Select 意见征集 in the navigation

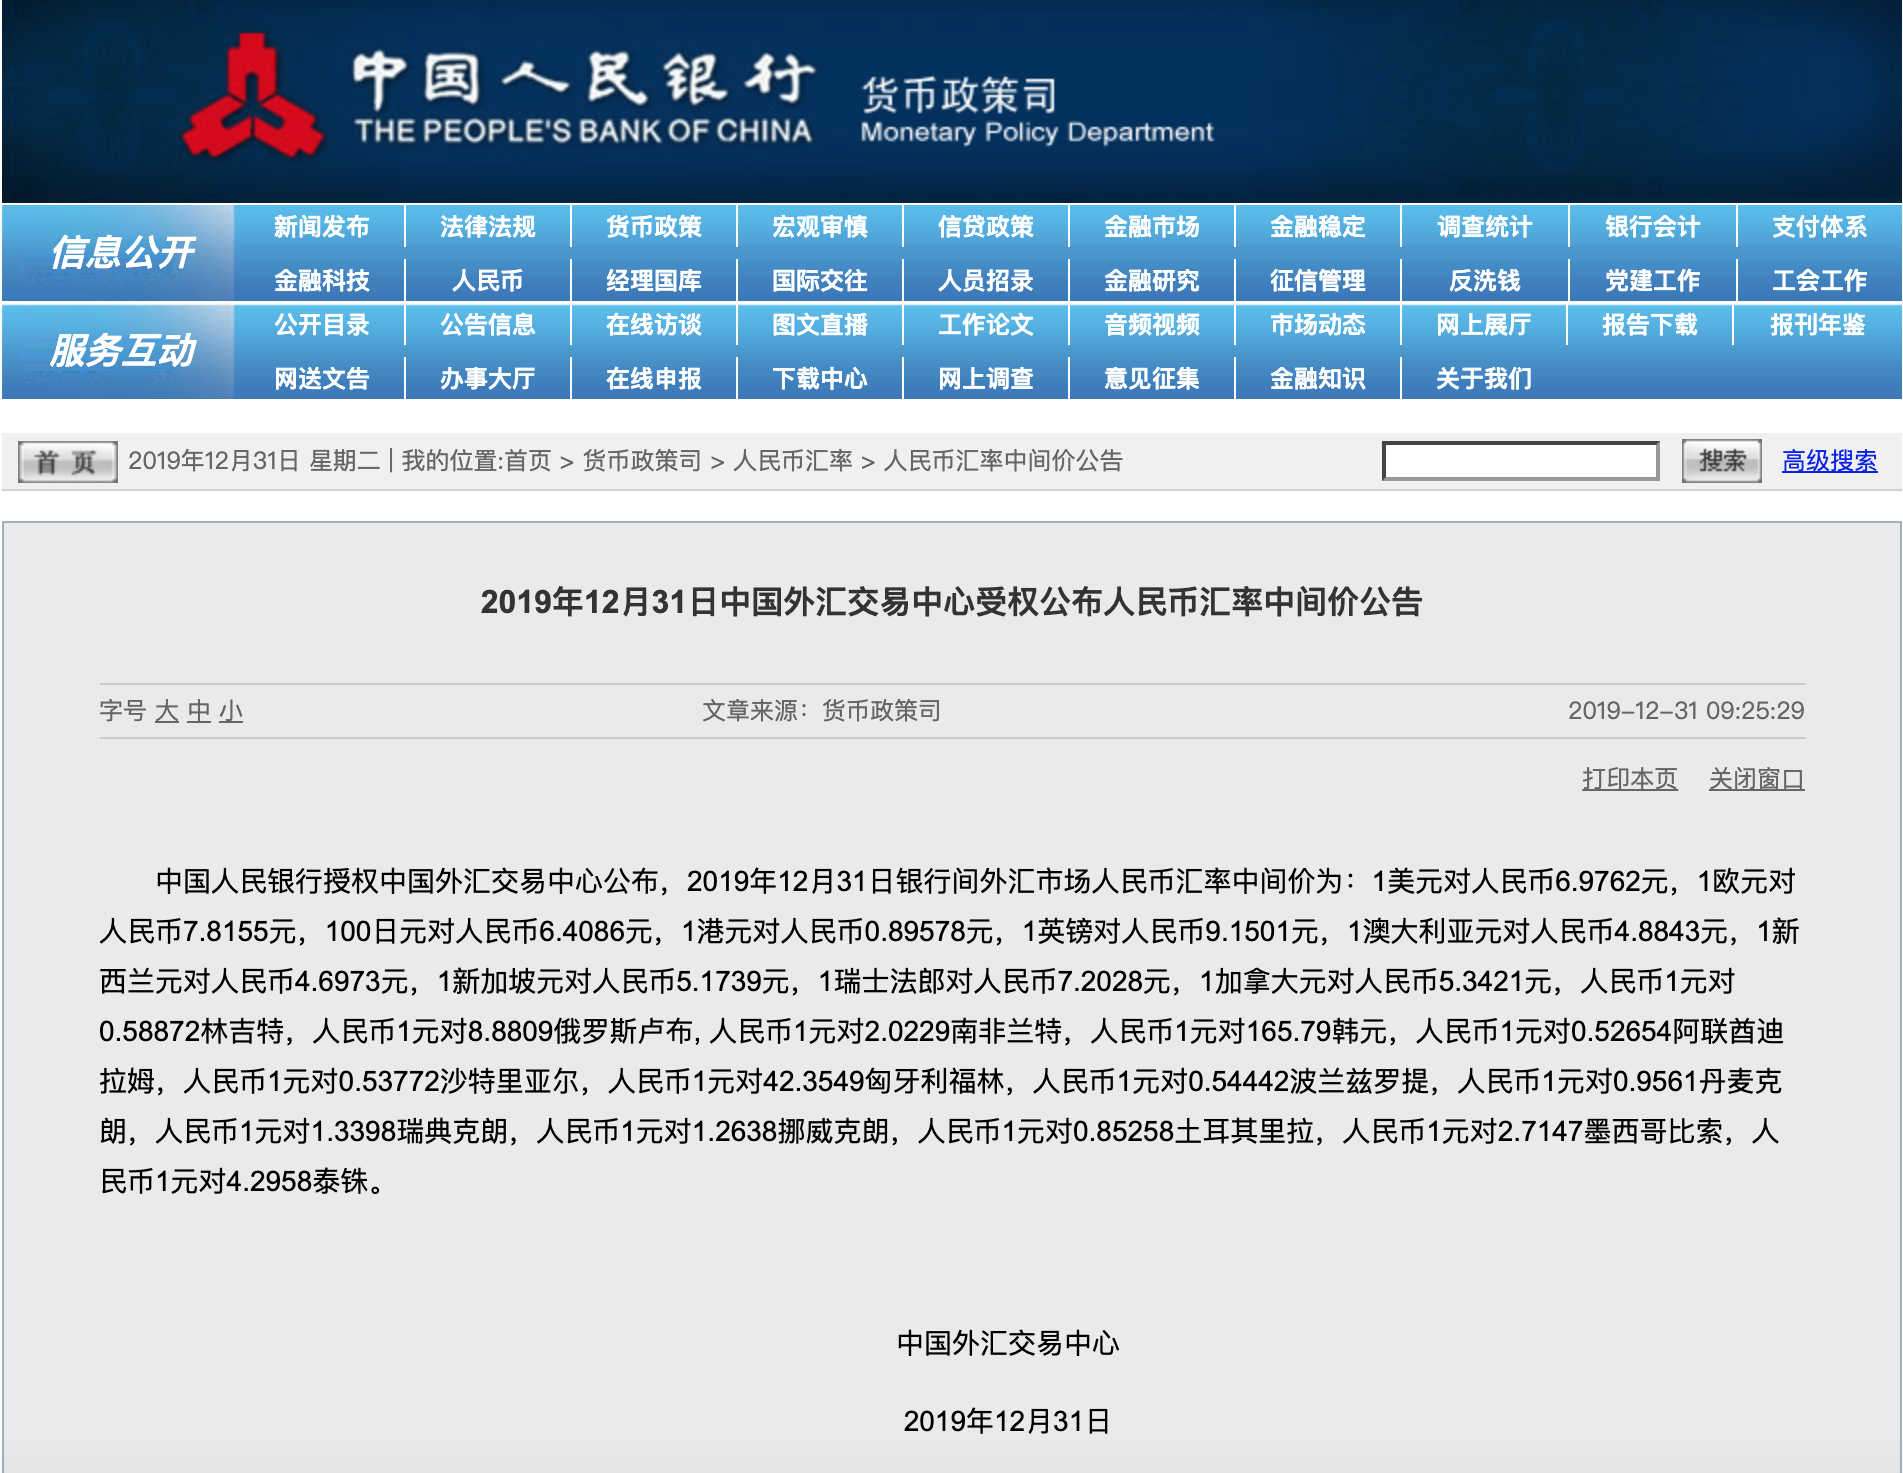coord(1152,379)
